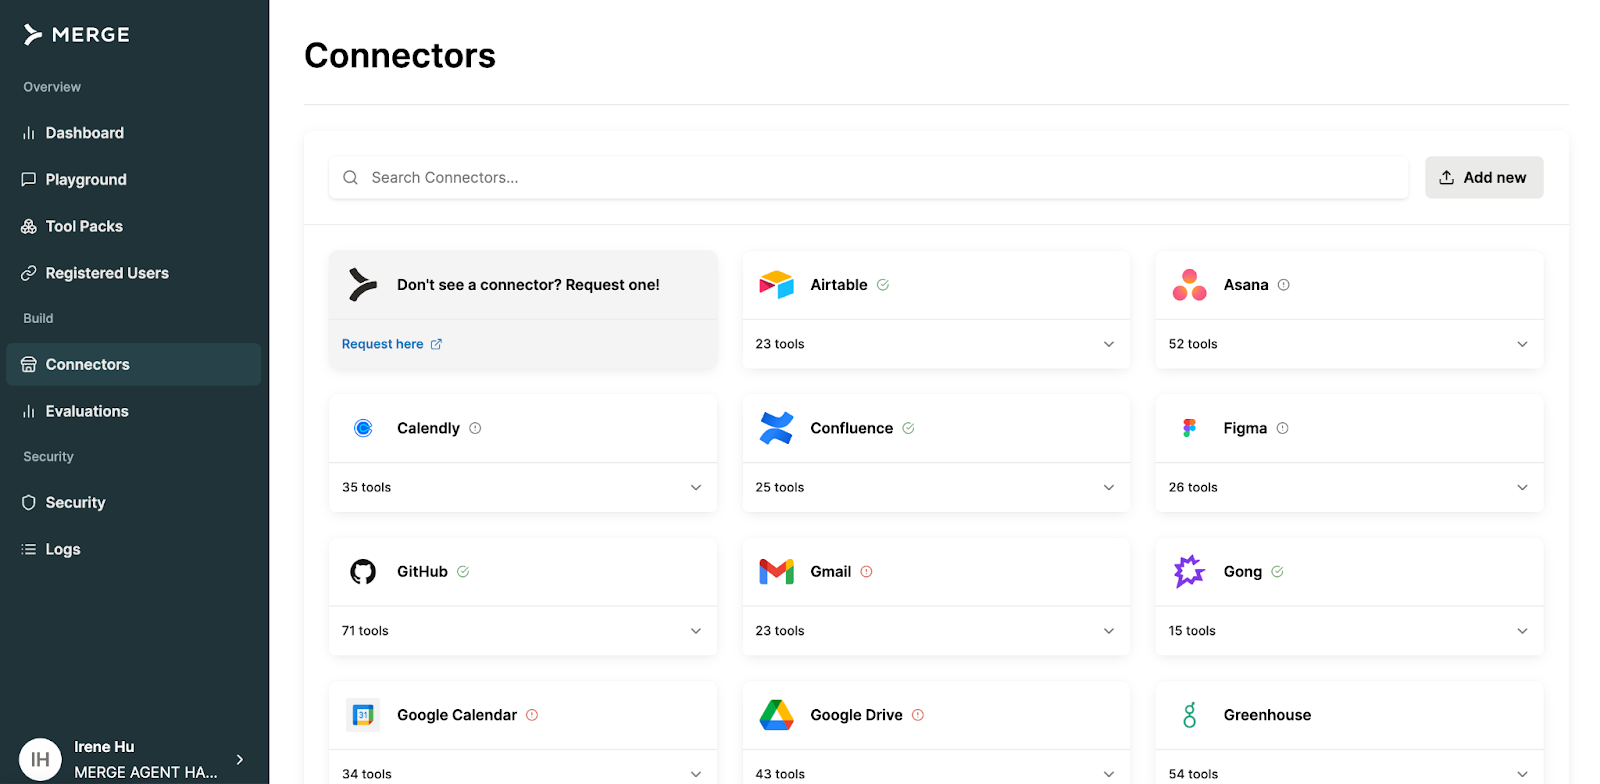This screenshot has height=784, width=1600.
Task: Click the Airtable connector name
Action: pyautogui.click(x=838, y=285)
